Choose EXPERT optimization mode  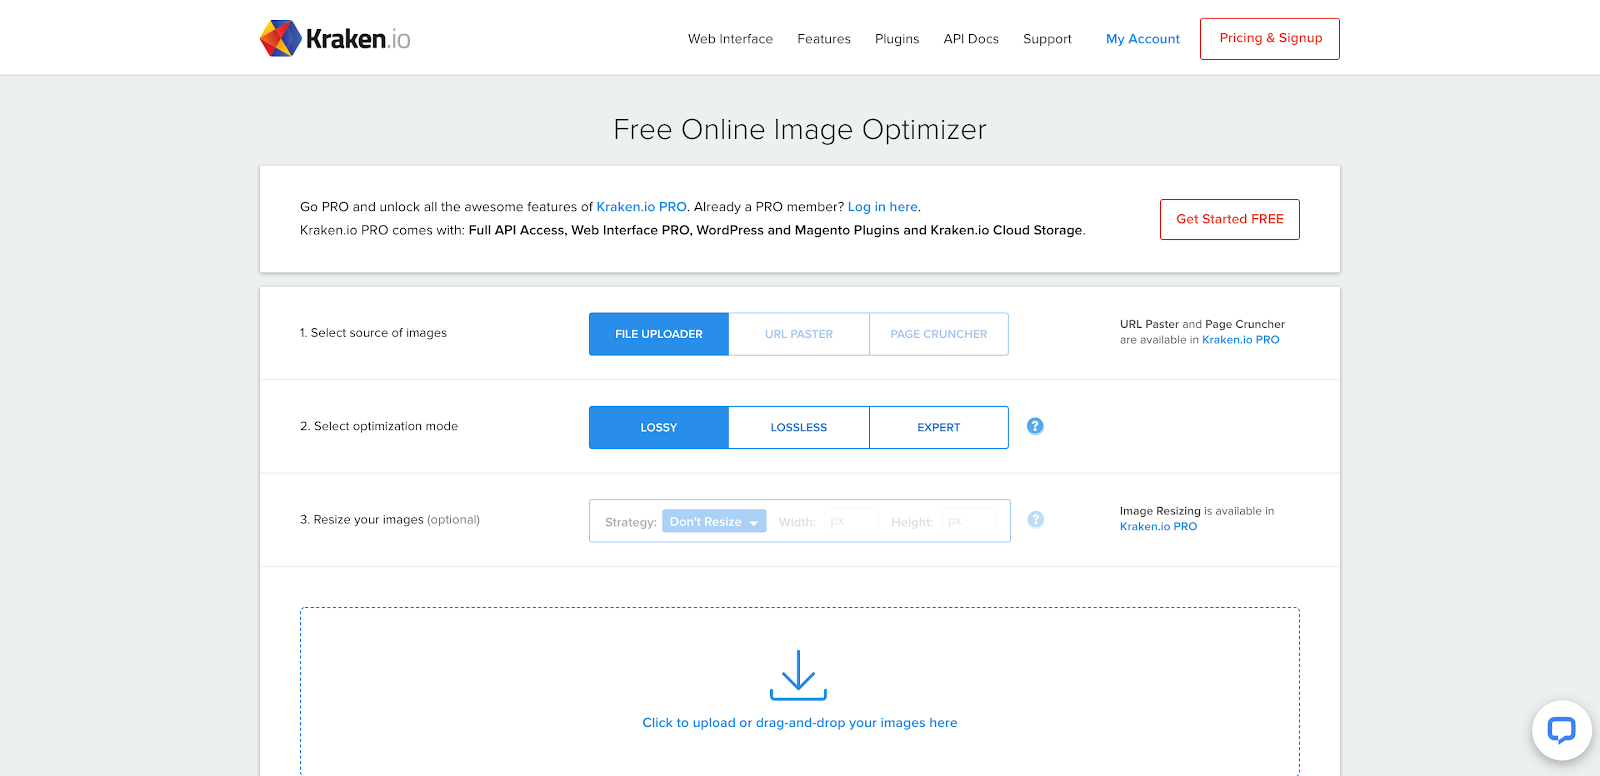click(939, 427)
